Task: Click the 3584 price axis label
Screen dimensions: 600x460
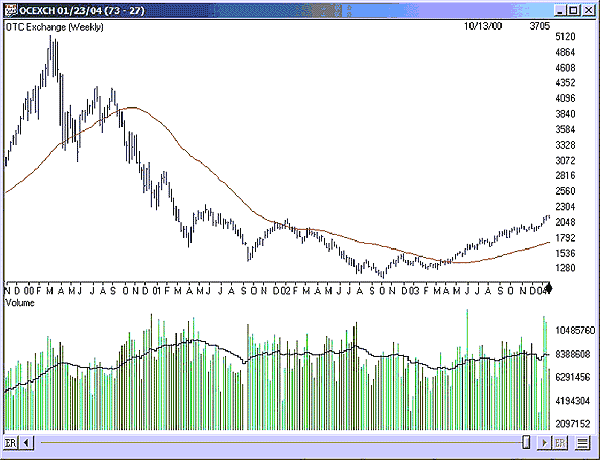Action: click(x=565, y=129)
